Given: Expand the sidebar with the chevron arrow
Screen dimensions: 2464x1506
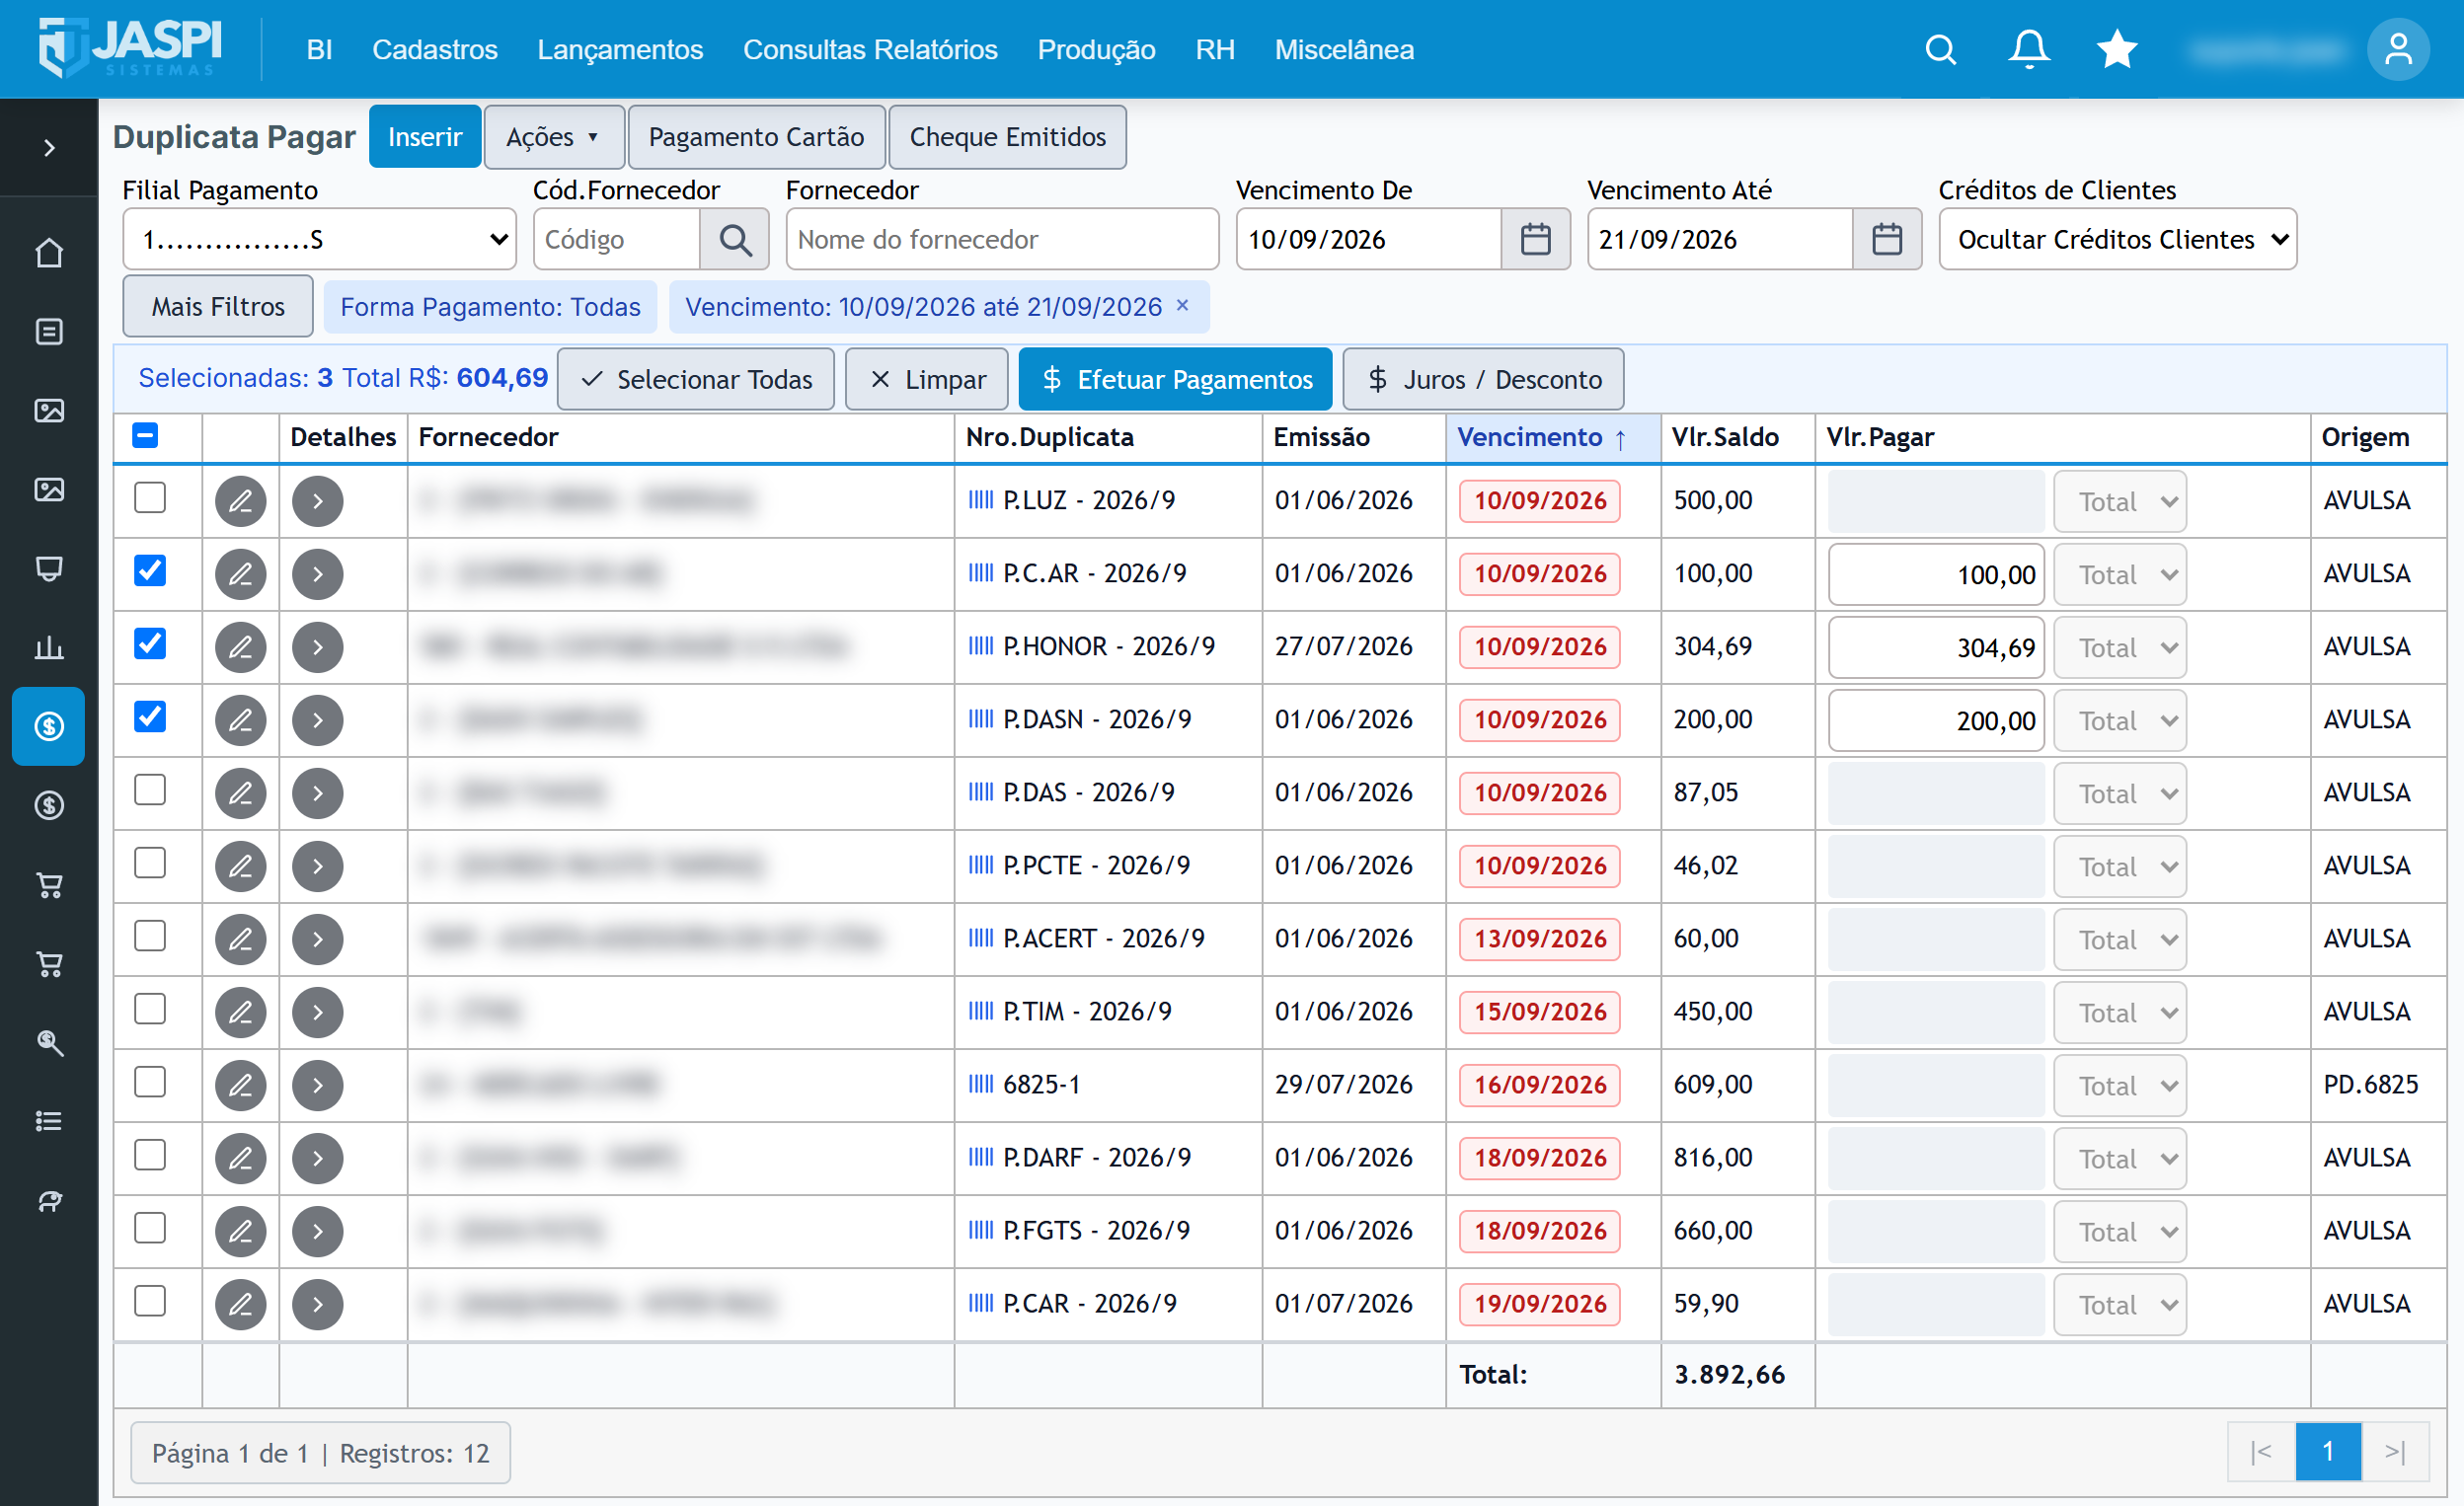Looking at the screenshot, I should [x=49, y=148].
